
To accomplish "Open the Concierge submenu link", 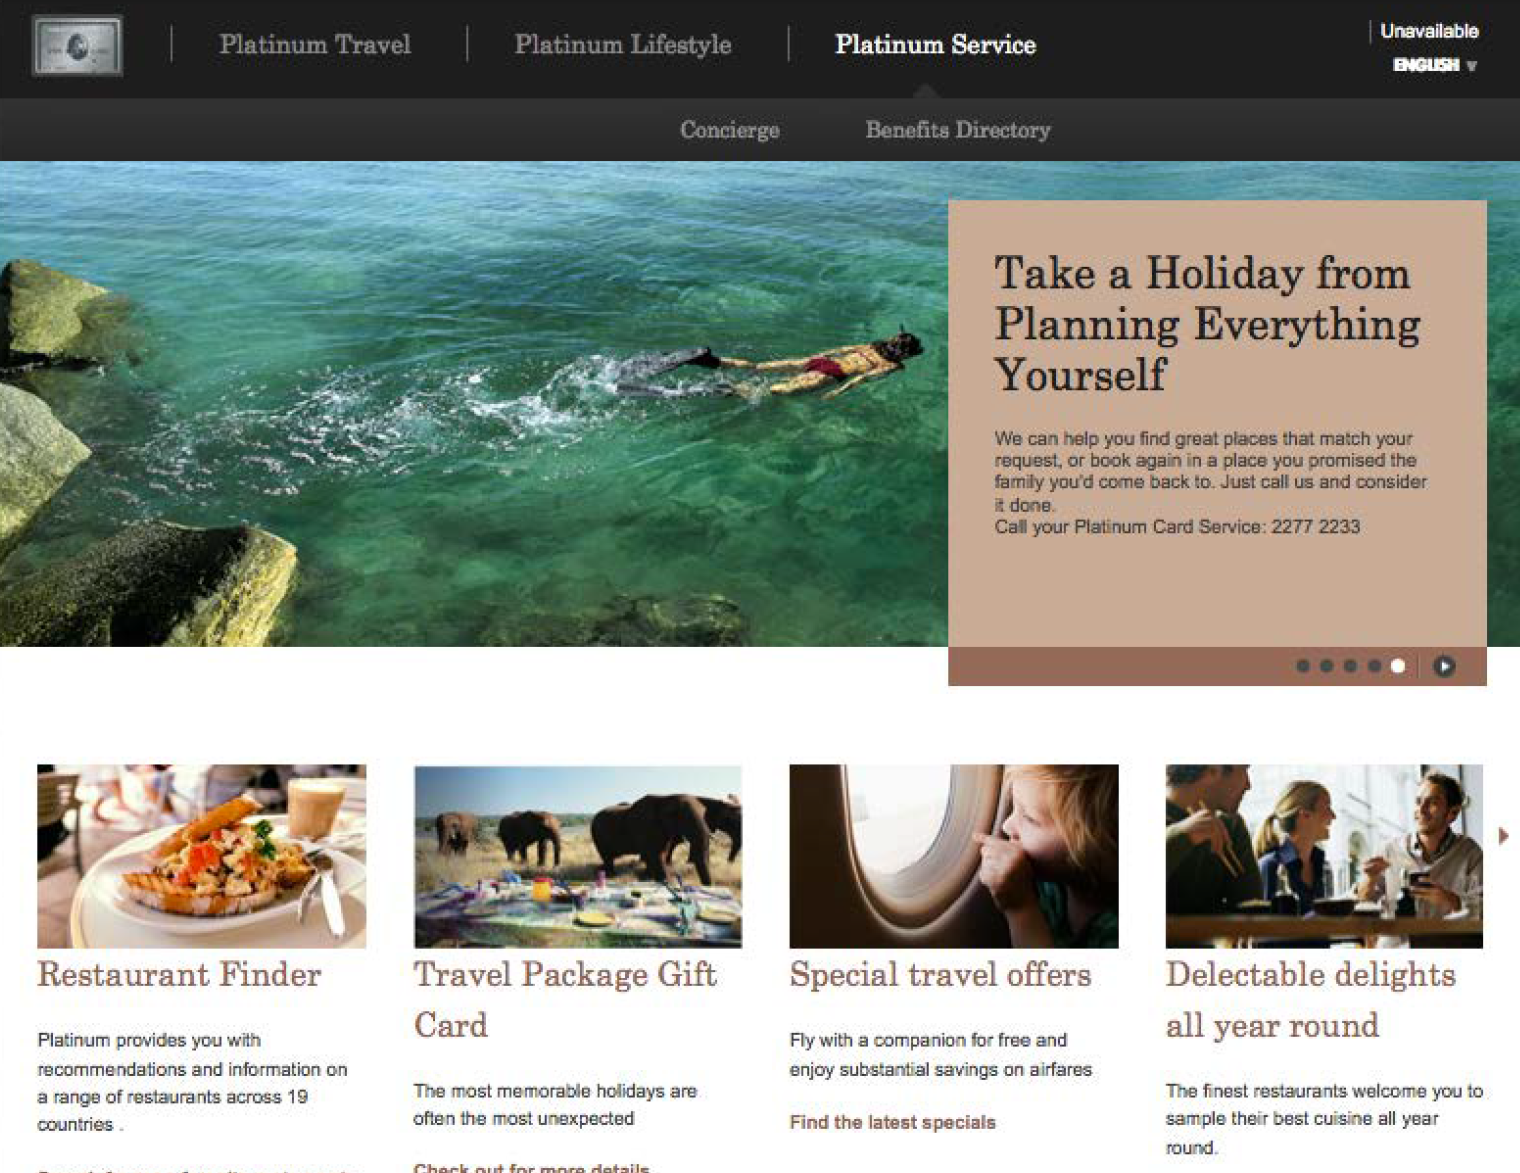I will click(730, 130).
